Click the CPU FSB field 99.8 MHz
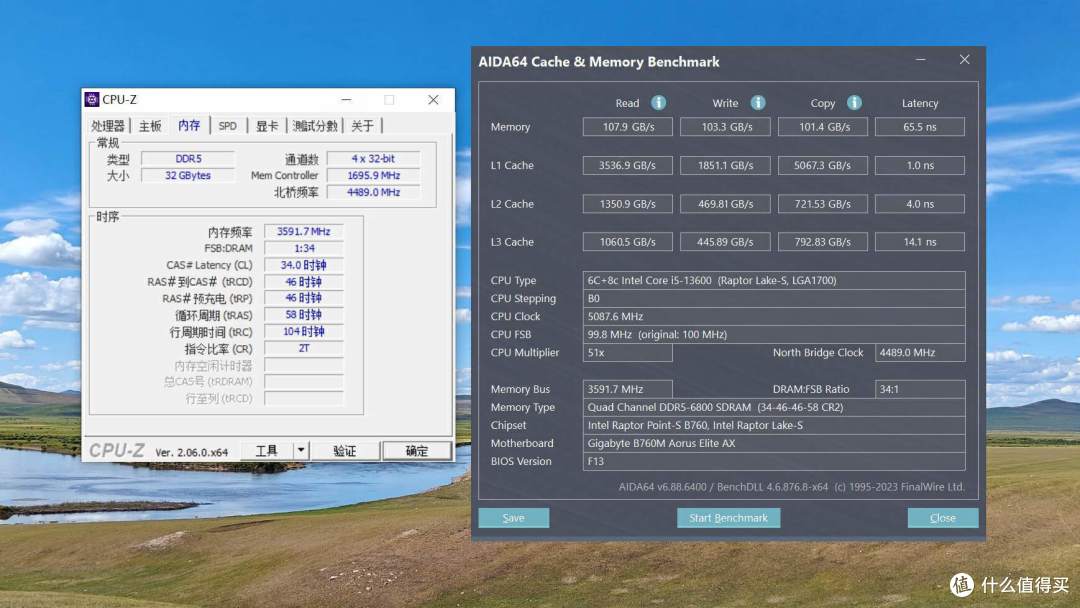Viewport: 1080px width, 608px height. coord(774,334)
